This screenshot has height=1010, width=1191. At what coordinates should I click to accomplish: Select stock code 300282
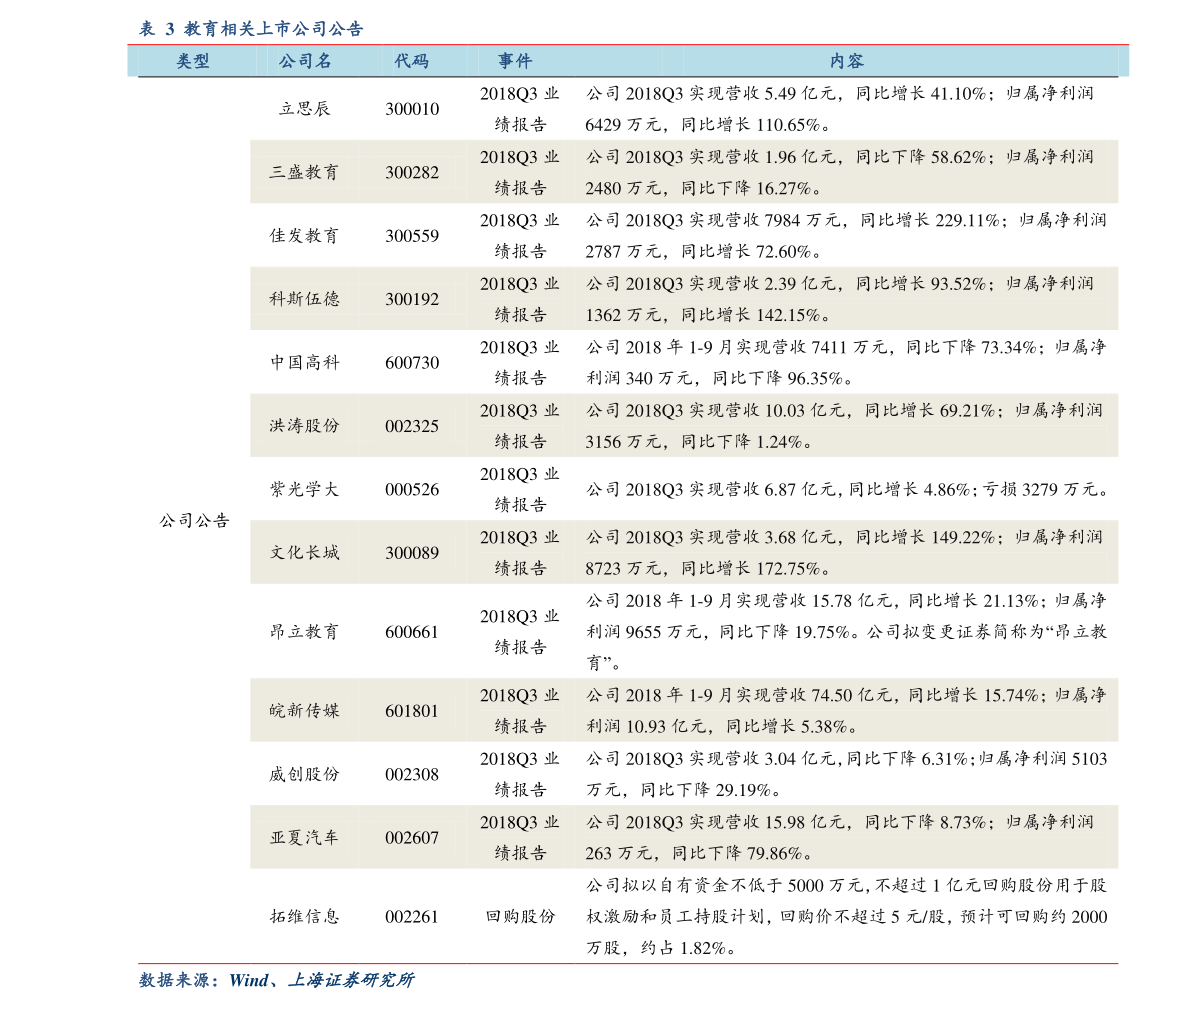pos(412,172)
